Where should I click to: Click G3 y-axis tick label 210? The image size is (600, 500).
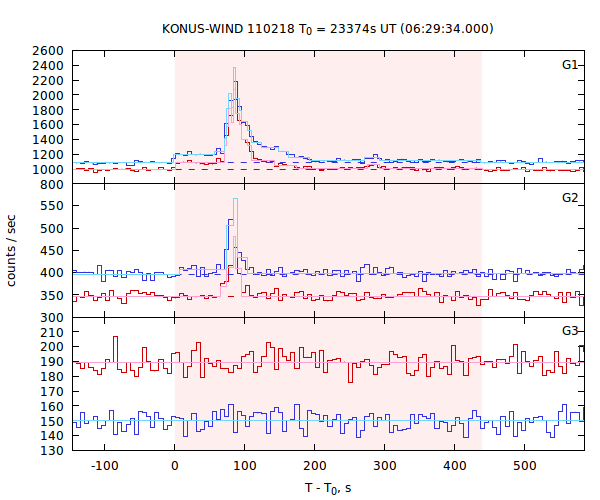coord(52,332)
